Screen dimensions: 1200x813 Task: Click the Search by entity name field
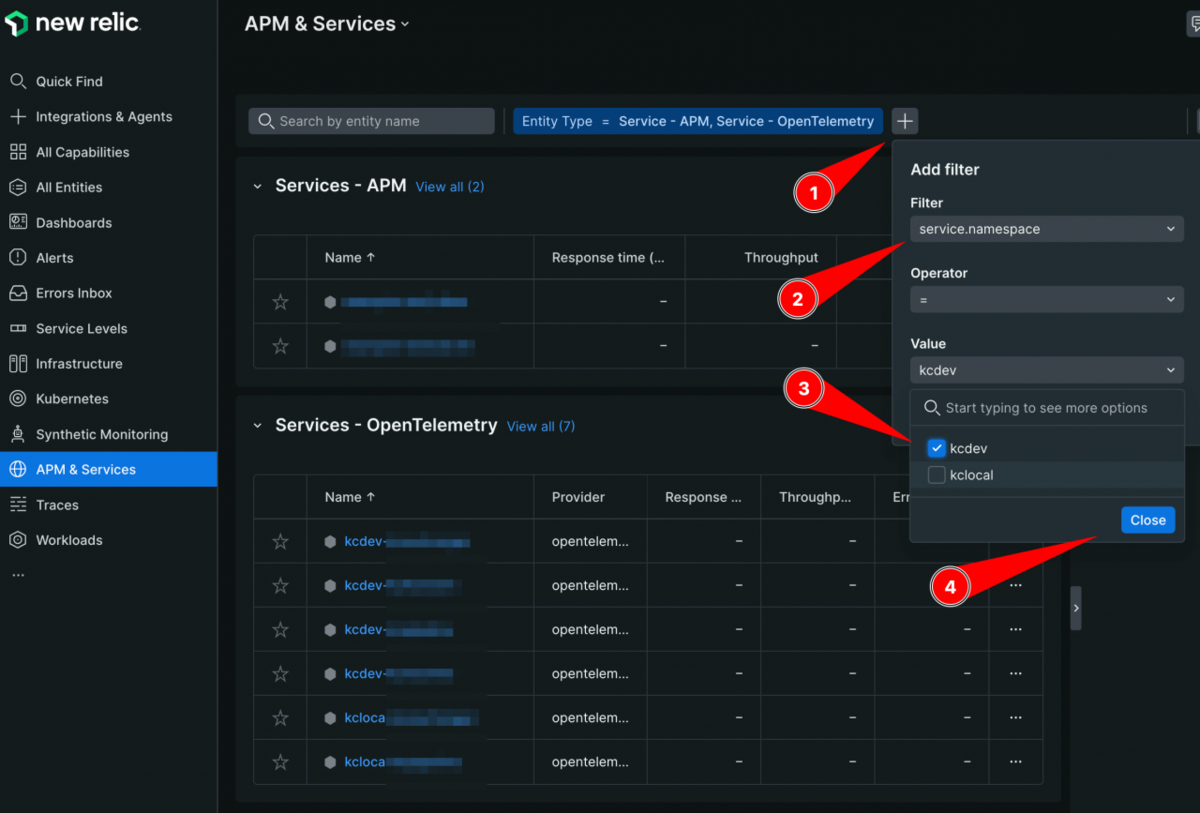pyautogui.click(x=371, y=121)
